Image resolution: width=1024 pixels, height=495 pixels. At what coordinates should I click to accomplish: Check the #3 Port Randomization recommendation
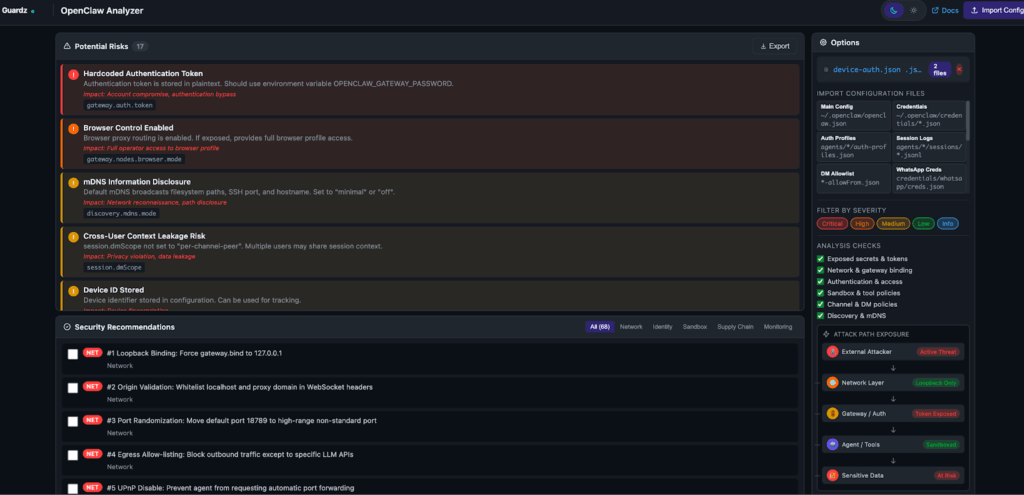(73, 421)
